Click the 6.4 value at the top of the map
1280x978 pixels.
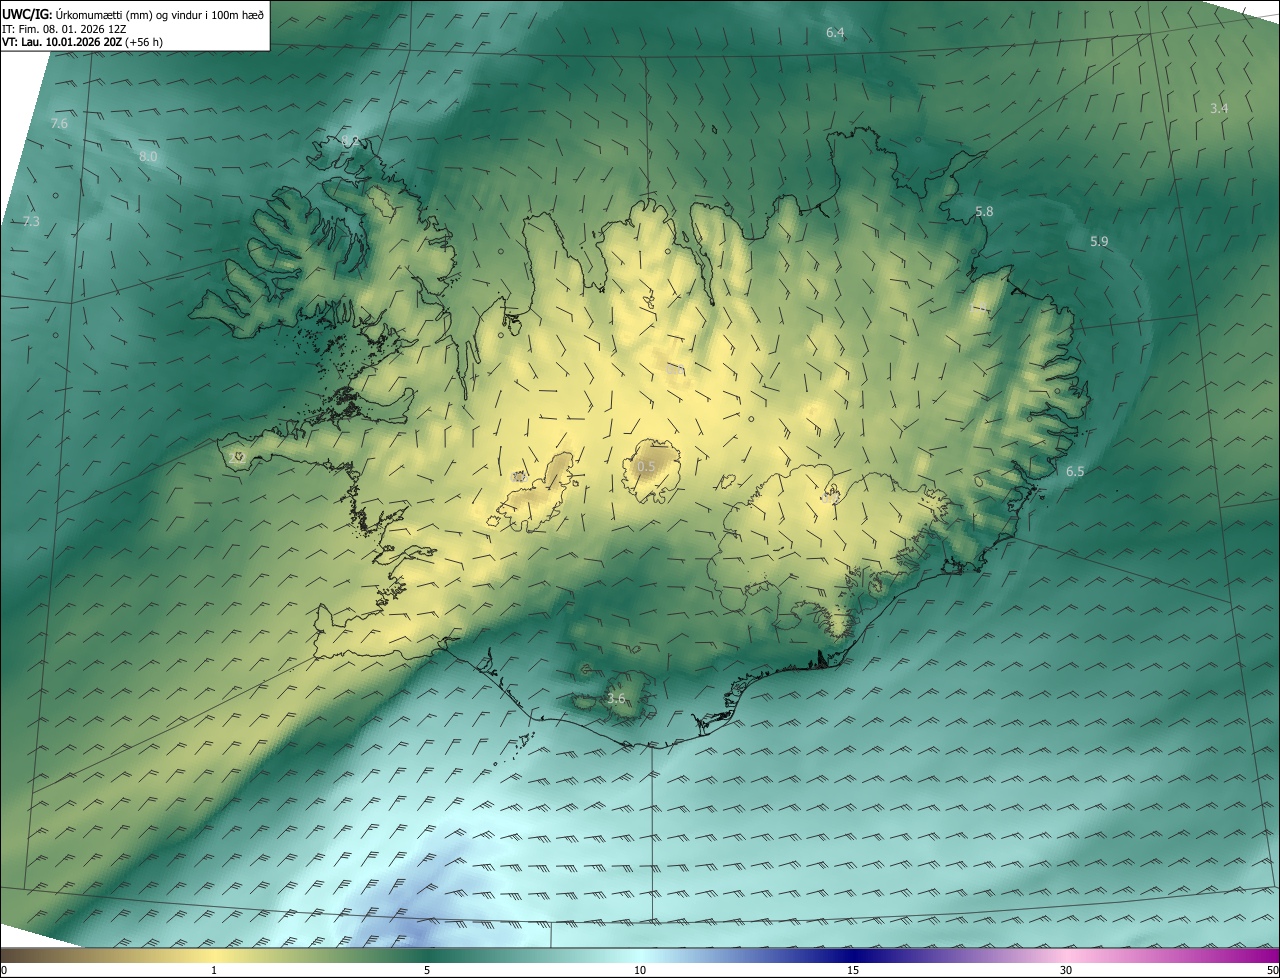(x=835, y=33)
